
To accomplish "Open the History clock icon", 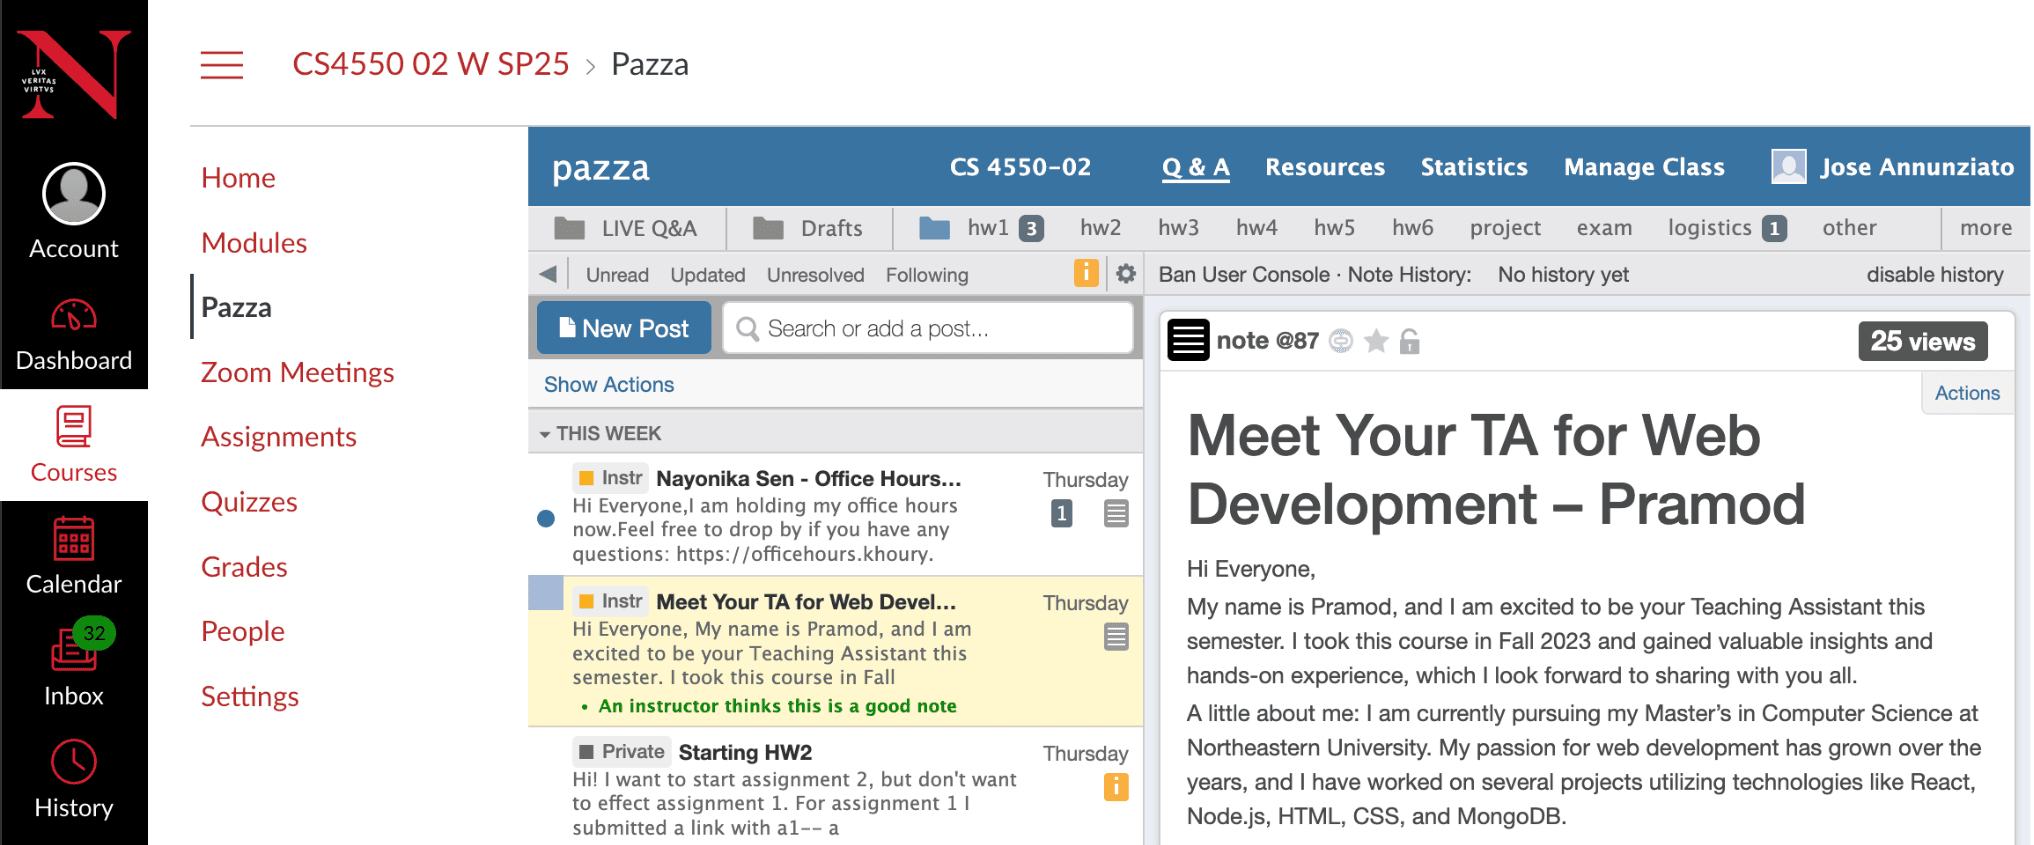I will click(x=74, y=763).
